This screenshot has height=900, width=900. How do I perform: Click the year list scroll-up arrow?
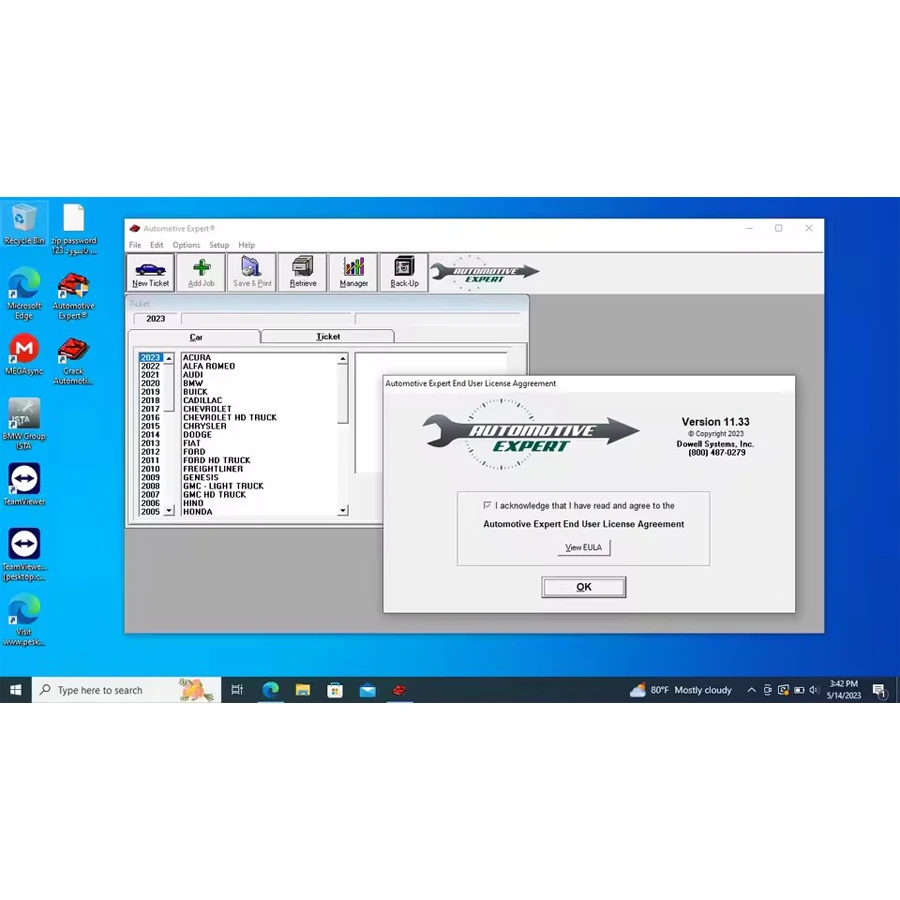169,358
